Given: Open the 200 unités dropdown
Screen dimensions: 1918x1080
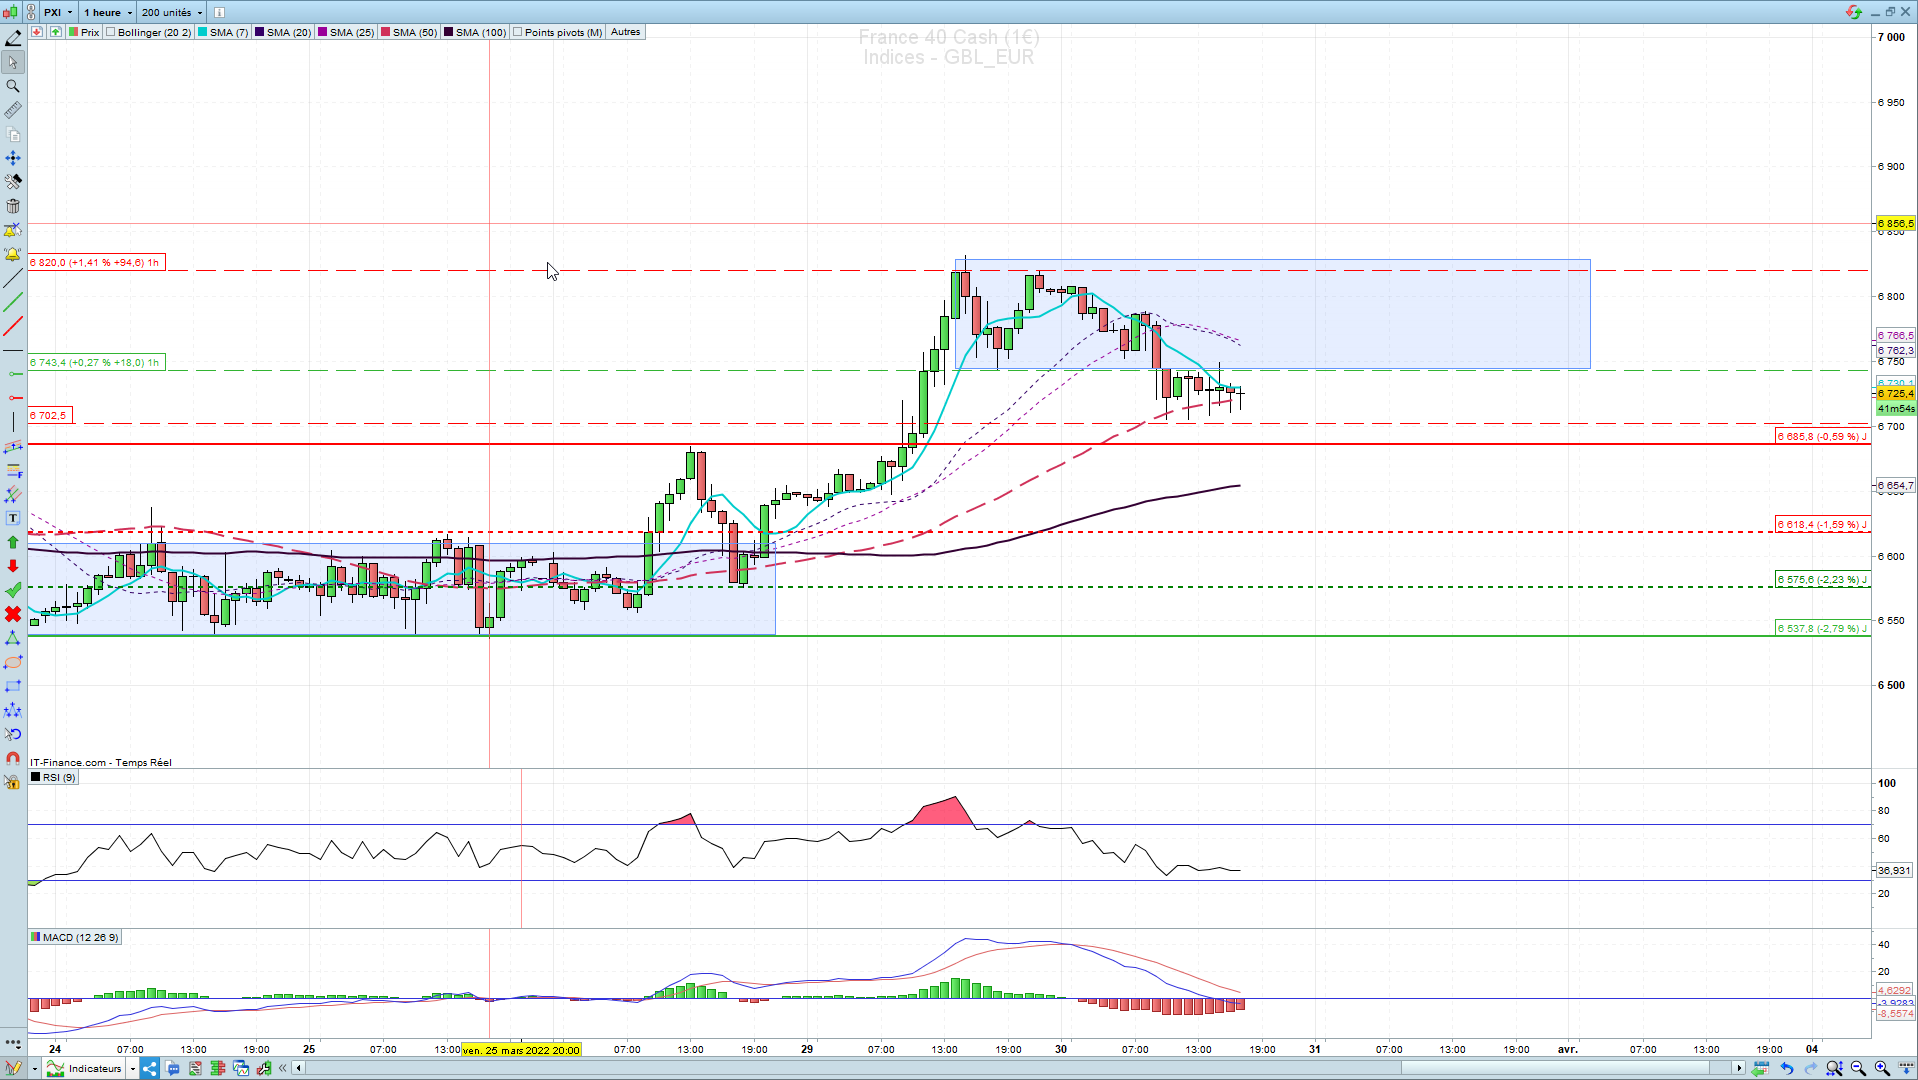Looking at the screenshot, I should point(171,12).
